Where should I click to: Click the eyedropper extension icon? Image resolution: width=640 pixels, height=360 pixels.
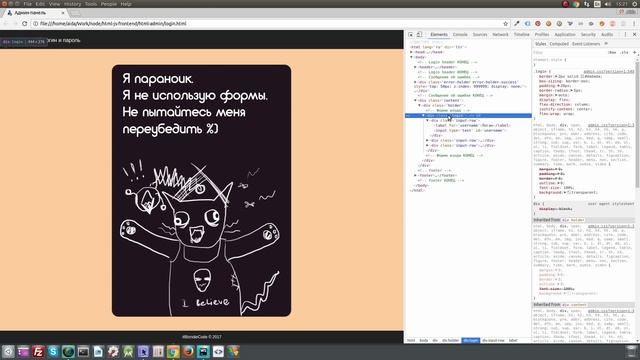point(517,24)
